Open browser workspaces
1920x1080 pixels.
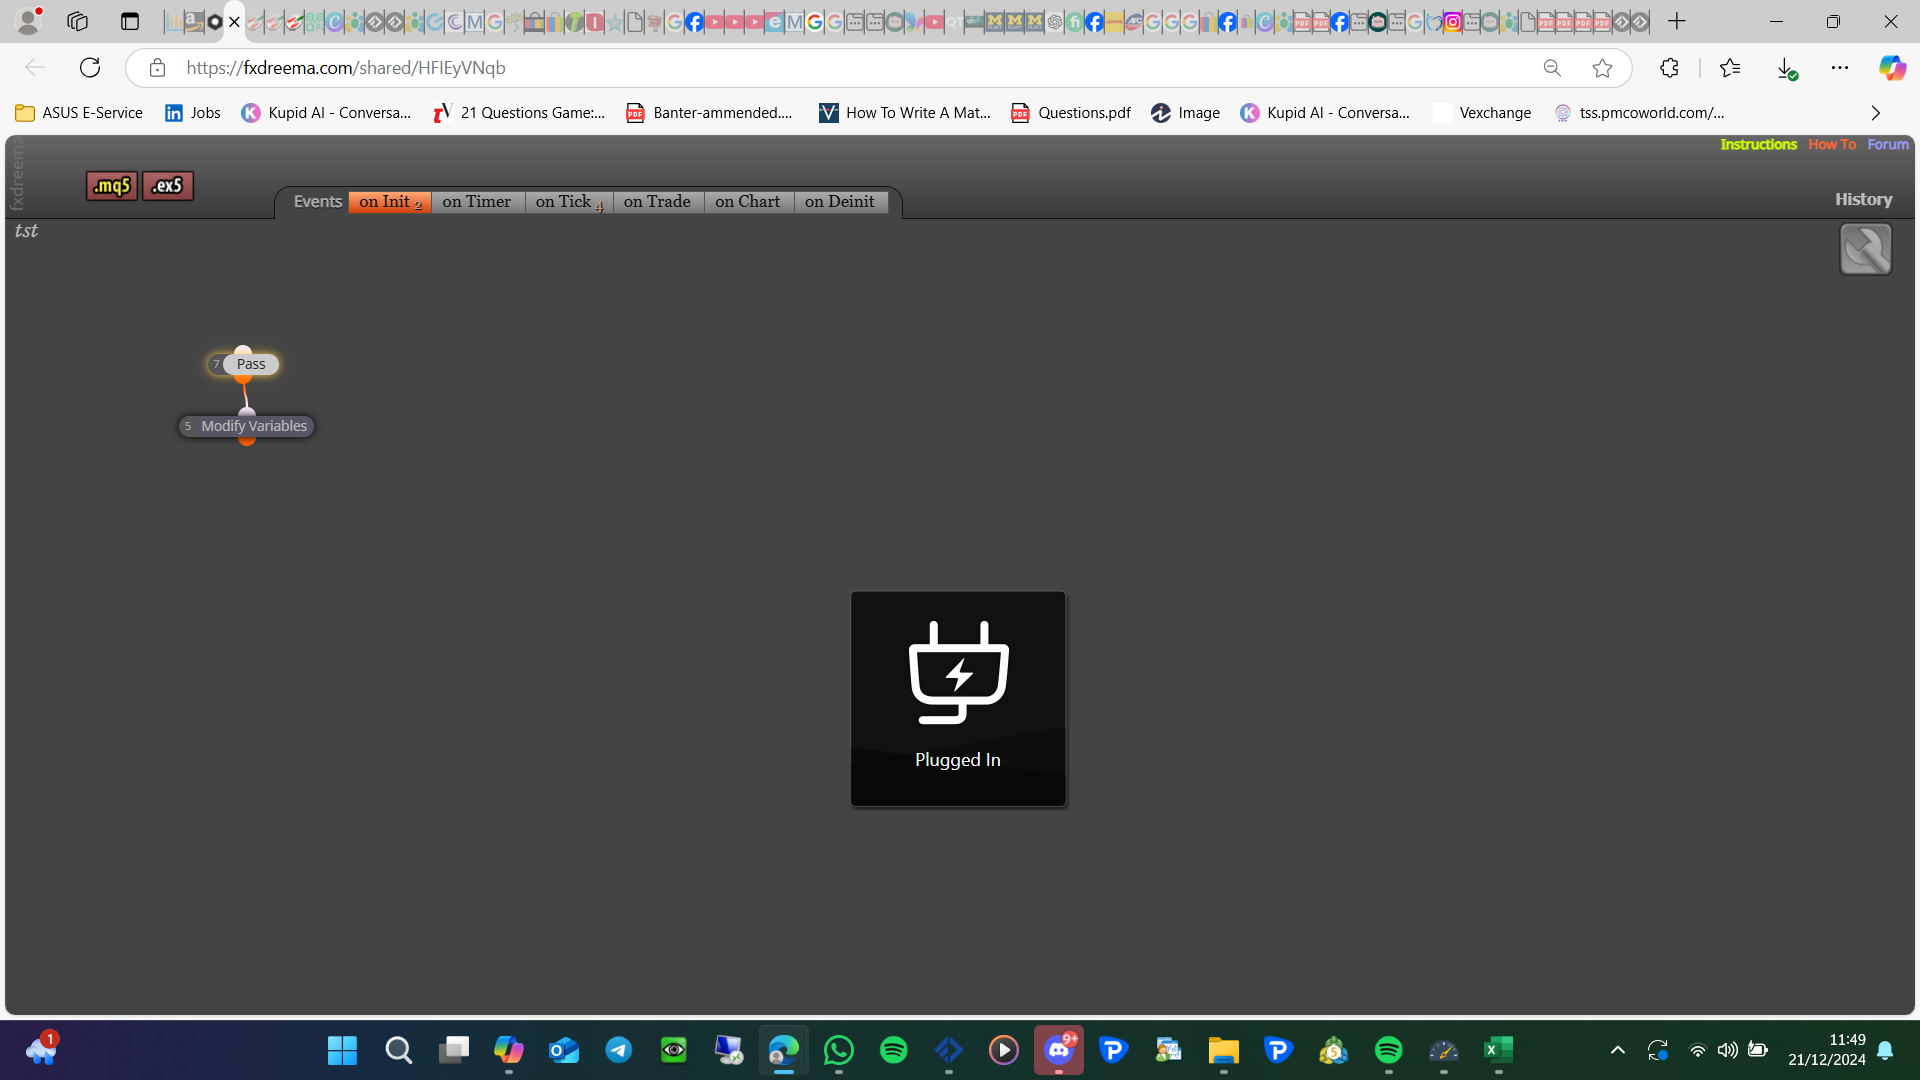point(77,21)
